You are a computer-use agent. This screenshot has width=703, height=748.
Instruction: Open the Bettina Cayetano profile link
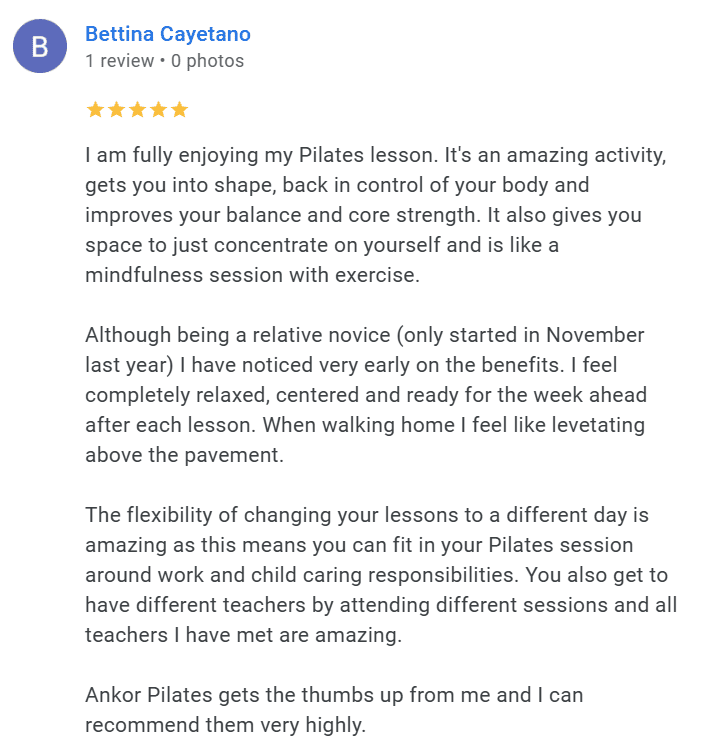pos(168,34)
